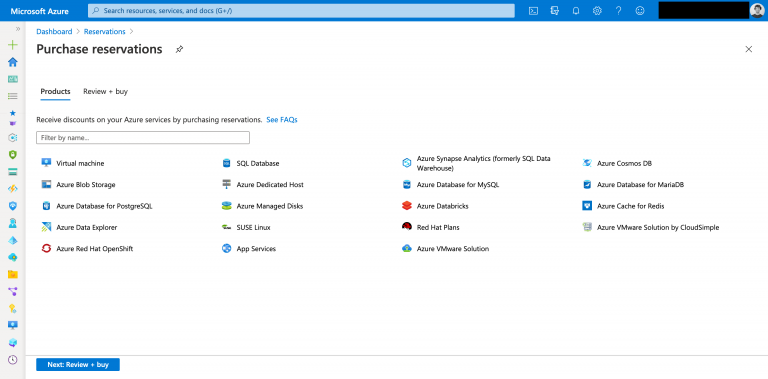Click the Next: Review + buy button
768x379 pixels.
pyautogui.click(x=78, y=365)
